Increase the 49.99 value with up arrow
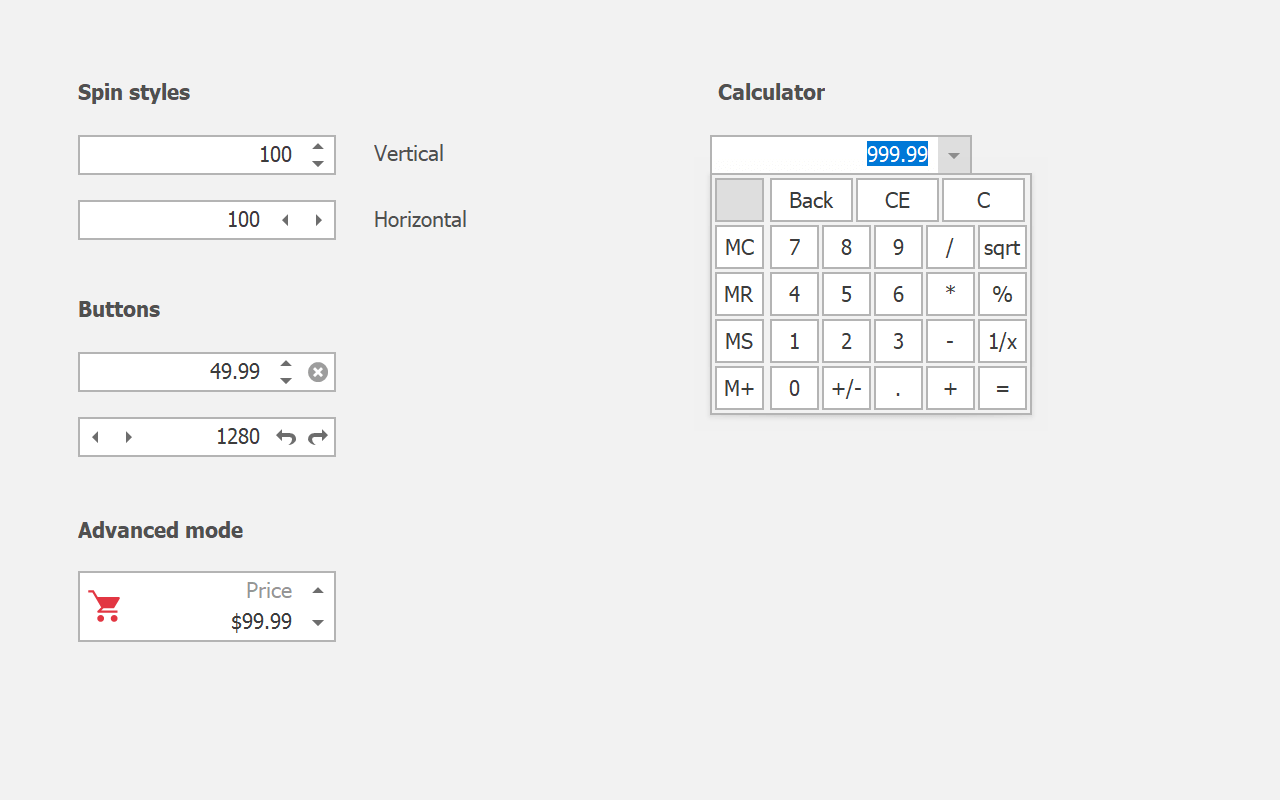 pyautogui.click(x=286, y=364)
